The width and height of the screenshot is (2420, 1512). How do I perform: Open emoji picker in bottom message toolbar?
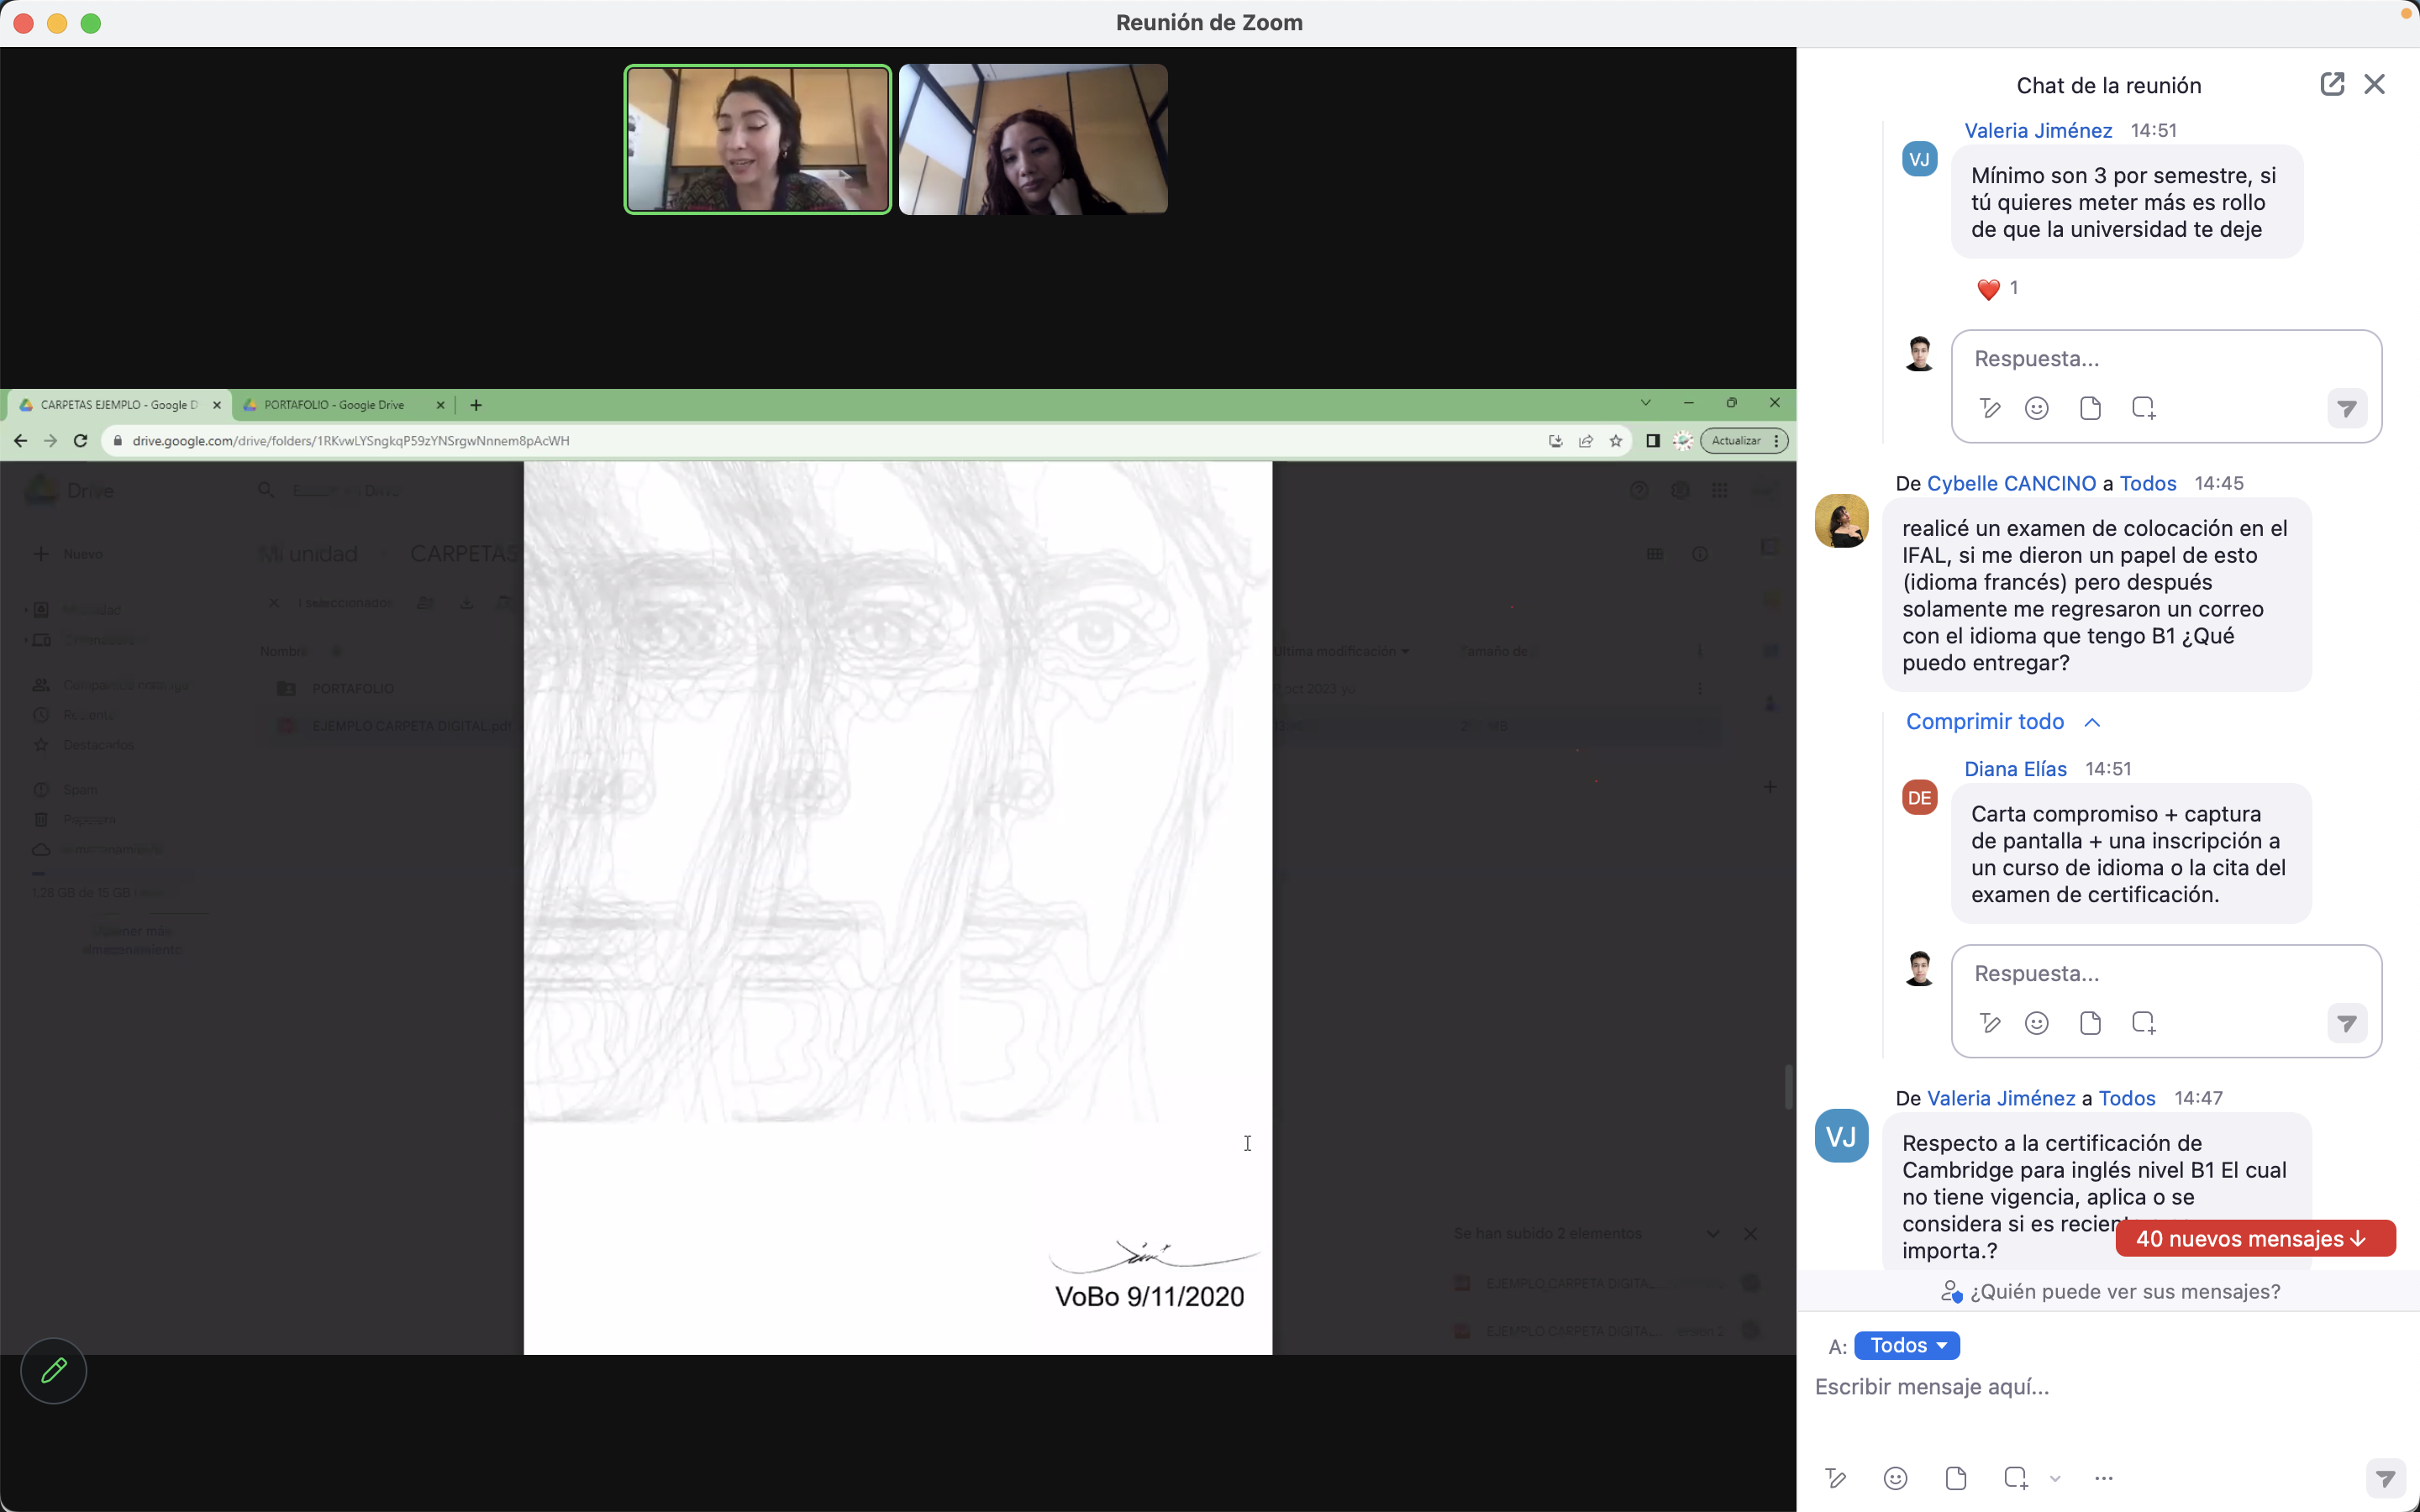tap(1895, 1478)
